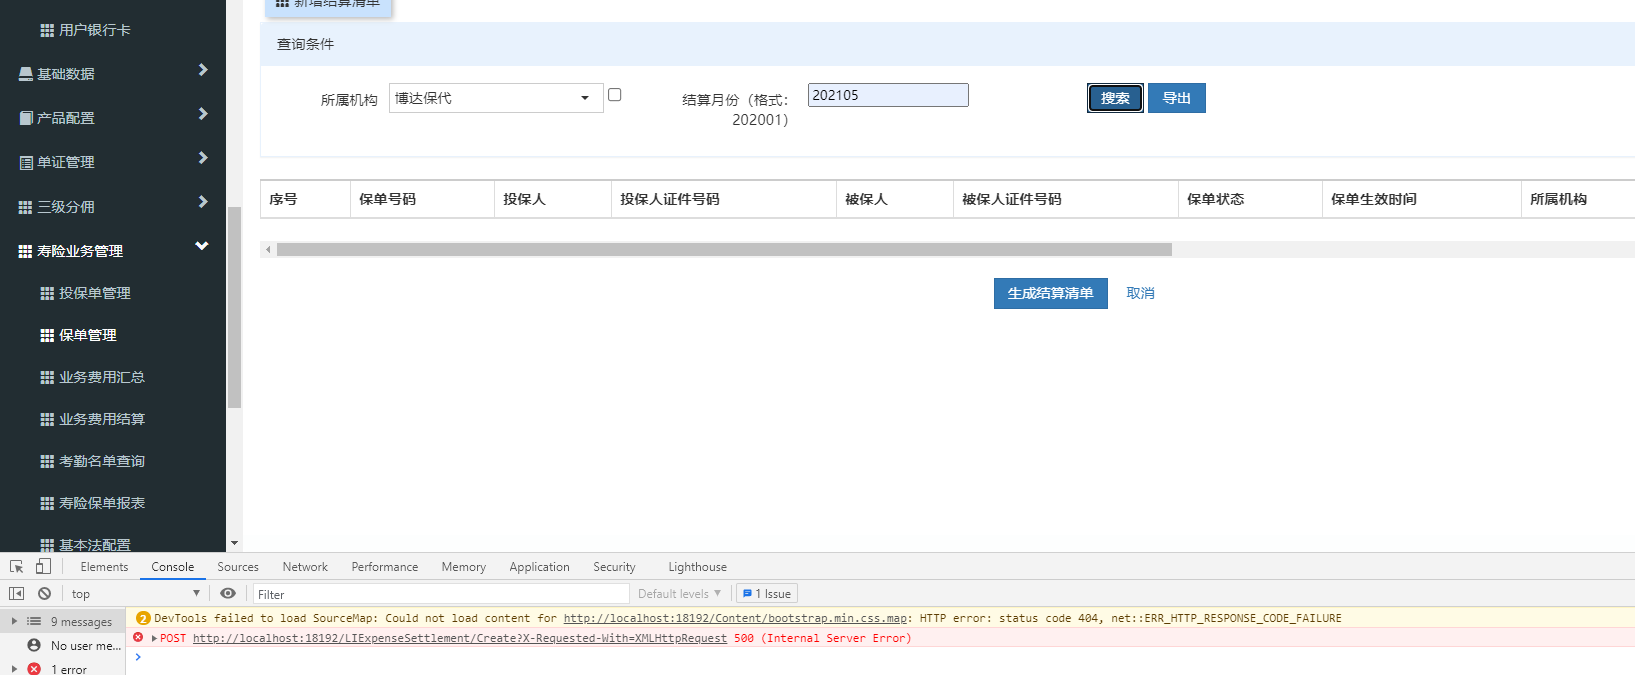Click the 保单号码 column header

(x=422, y=199)
